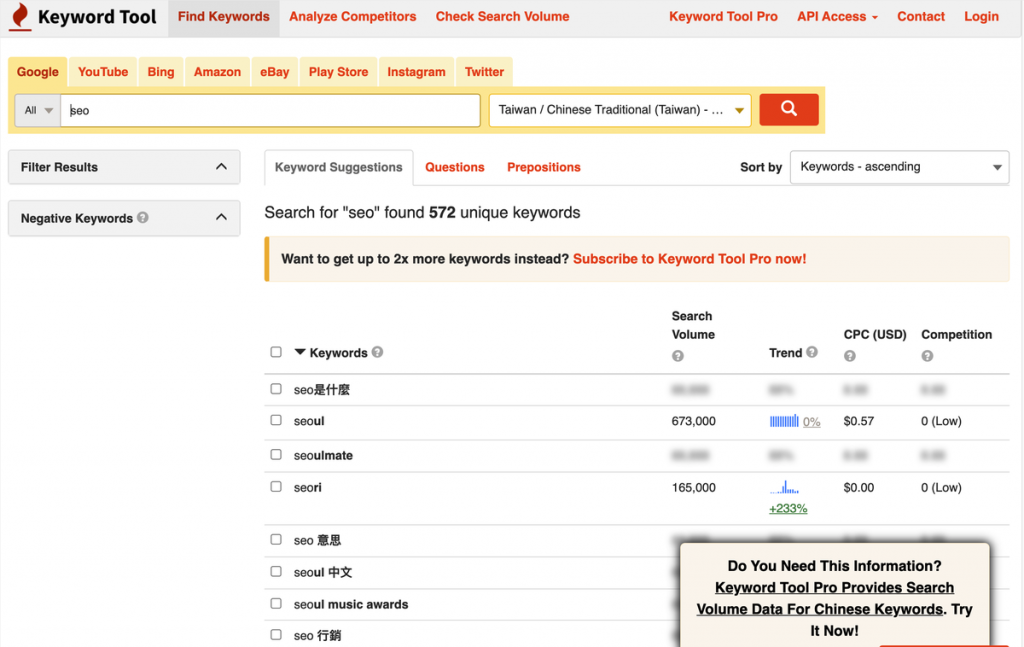The height and width of the screenshot is (647, 1024).
Task: Click the +233% trend link for seori
Action: coord(788,509)
